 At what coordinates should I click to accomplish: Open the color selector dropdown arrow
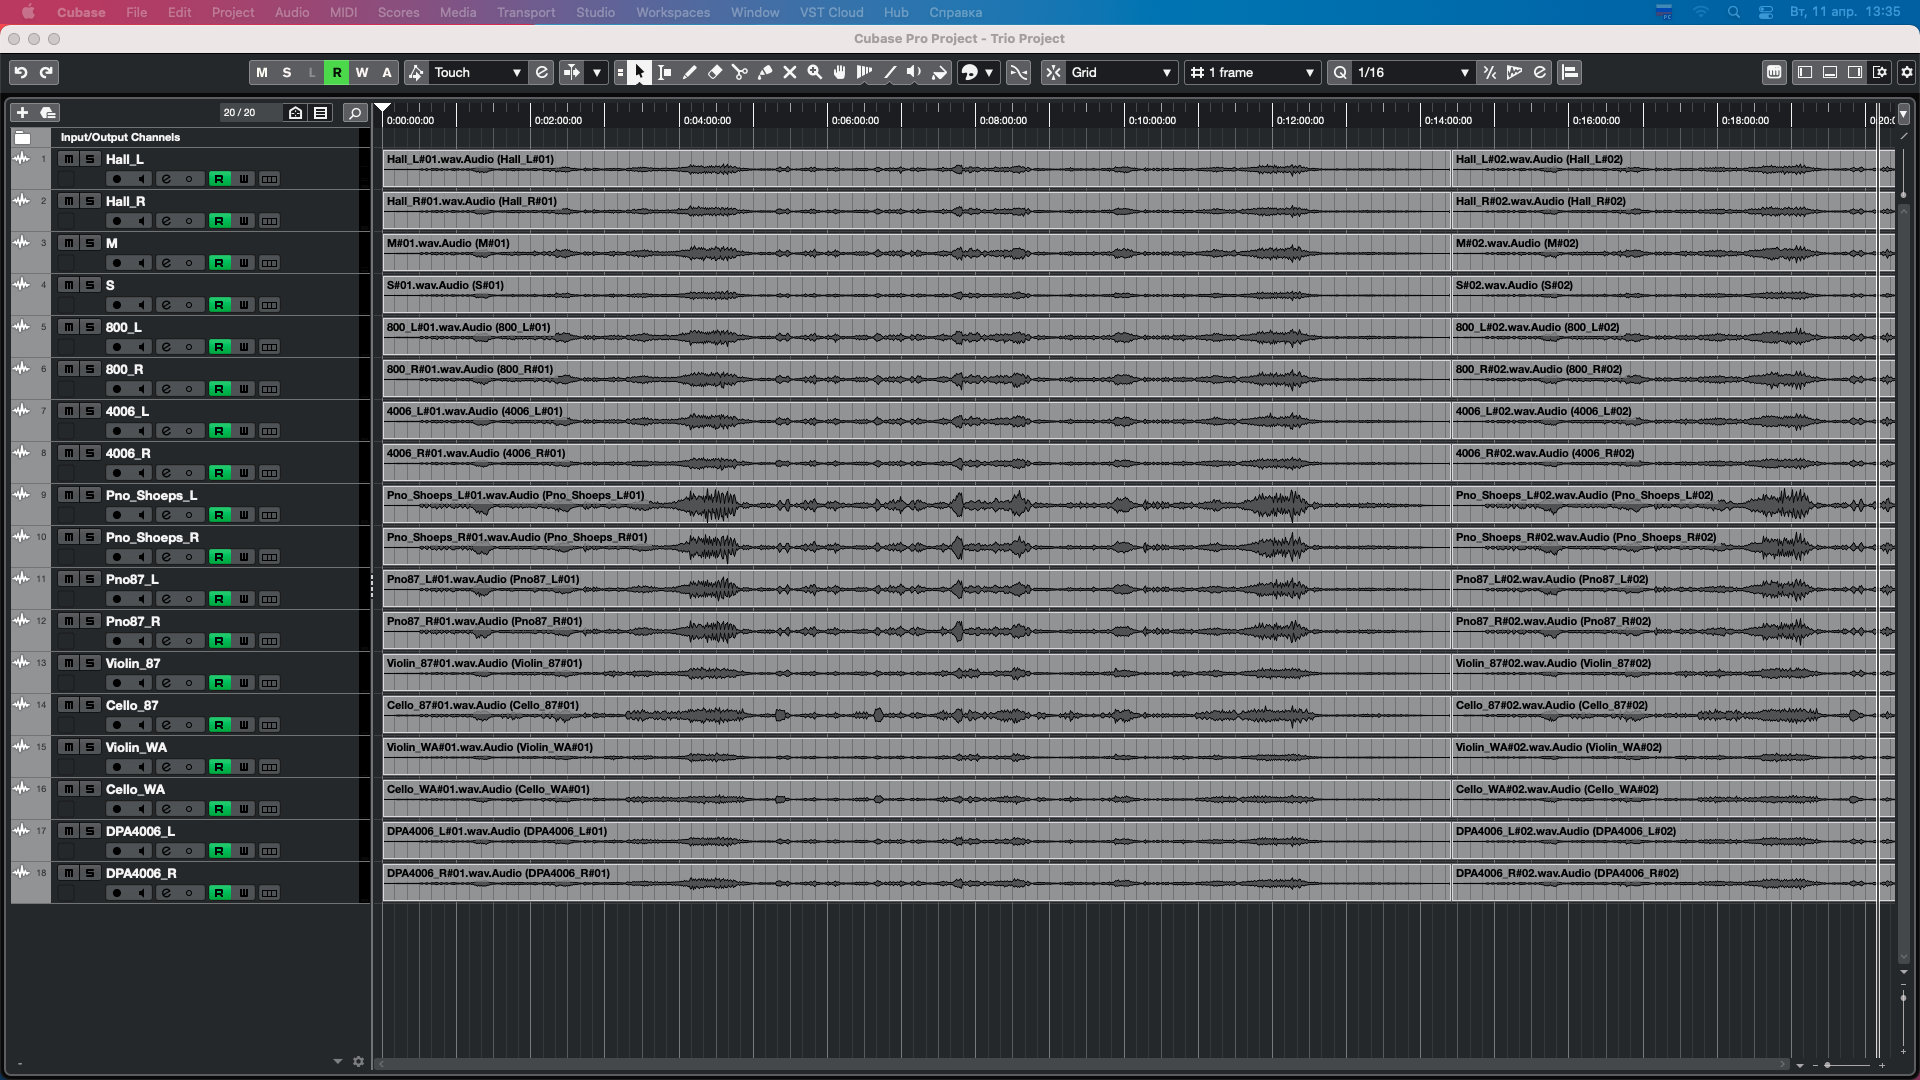pyautogui.click(x=989, y=72)
